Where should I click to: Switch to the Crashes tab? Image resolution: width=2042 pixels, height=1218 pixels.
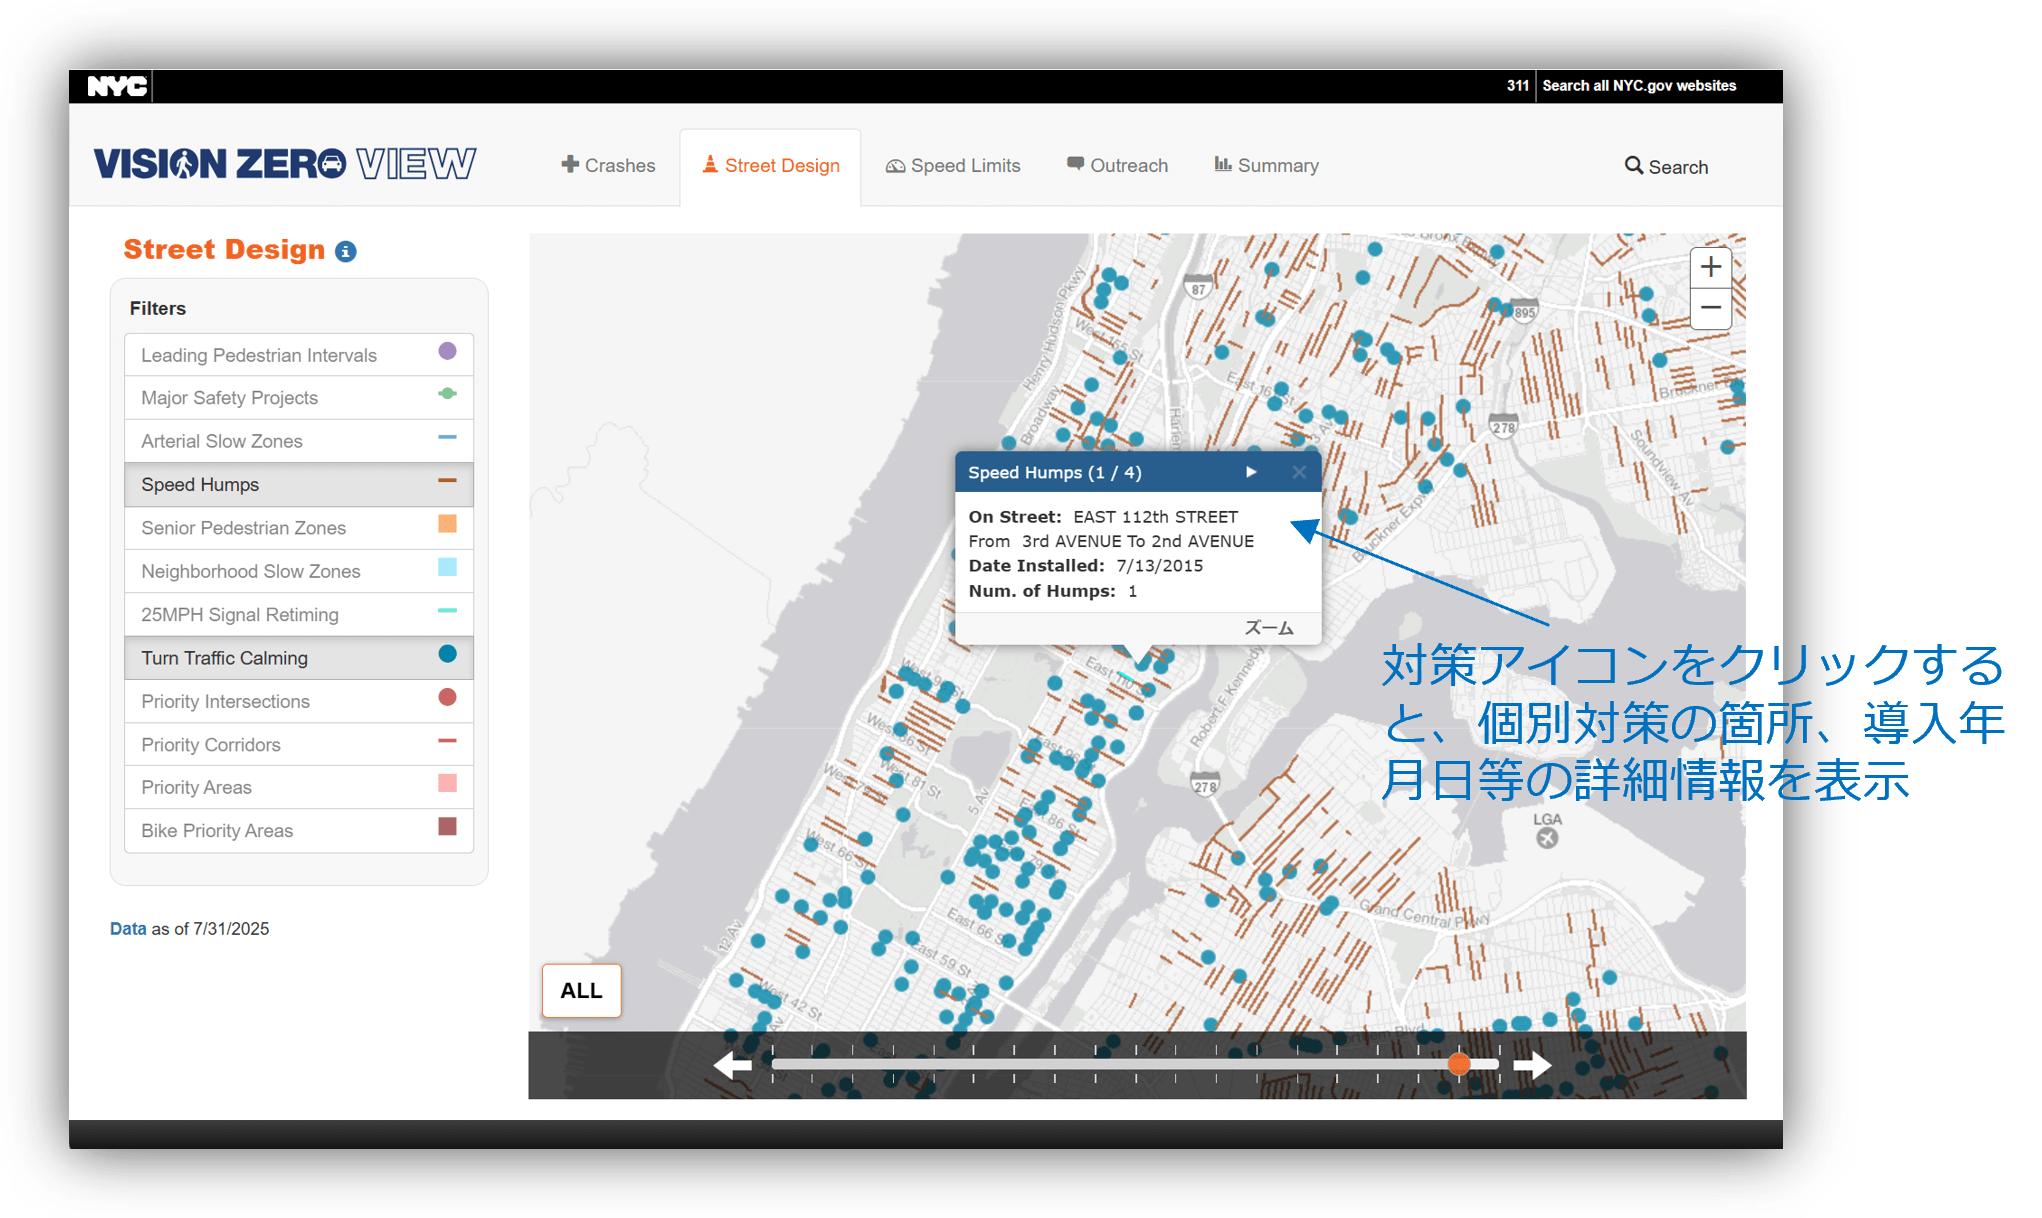point(608,166)
